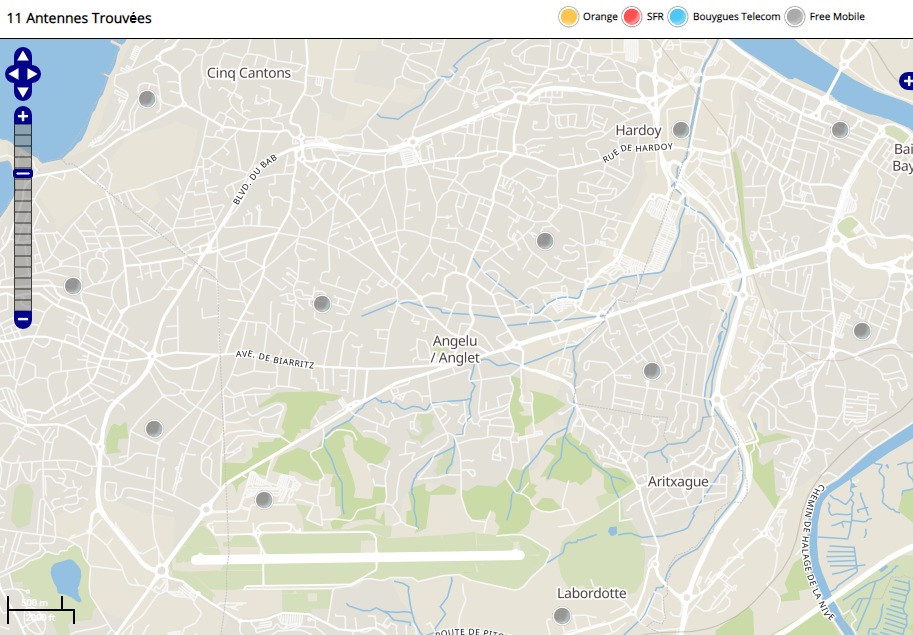Toggle the Bouygues Telecom blue circle
913x635 pixels.
[679, 17]
